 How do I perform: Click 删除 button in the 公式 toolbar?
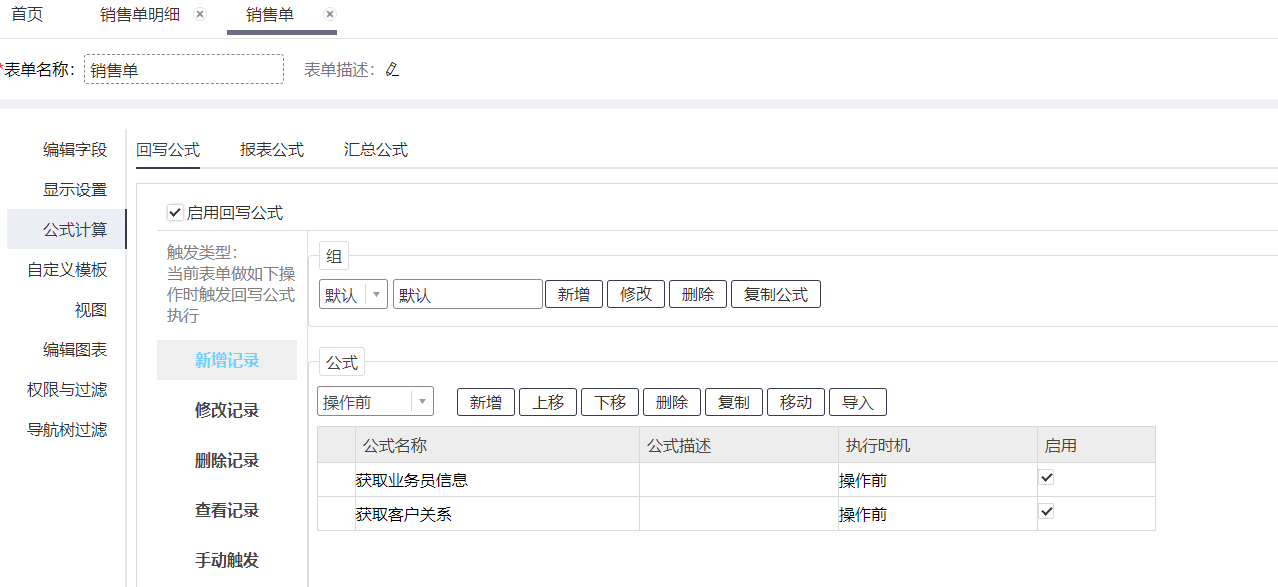pyautogui.click(x=672, y=402)
